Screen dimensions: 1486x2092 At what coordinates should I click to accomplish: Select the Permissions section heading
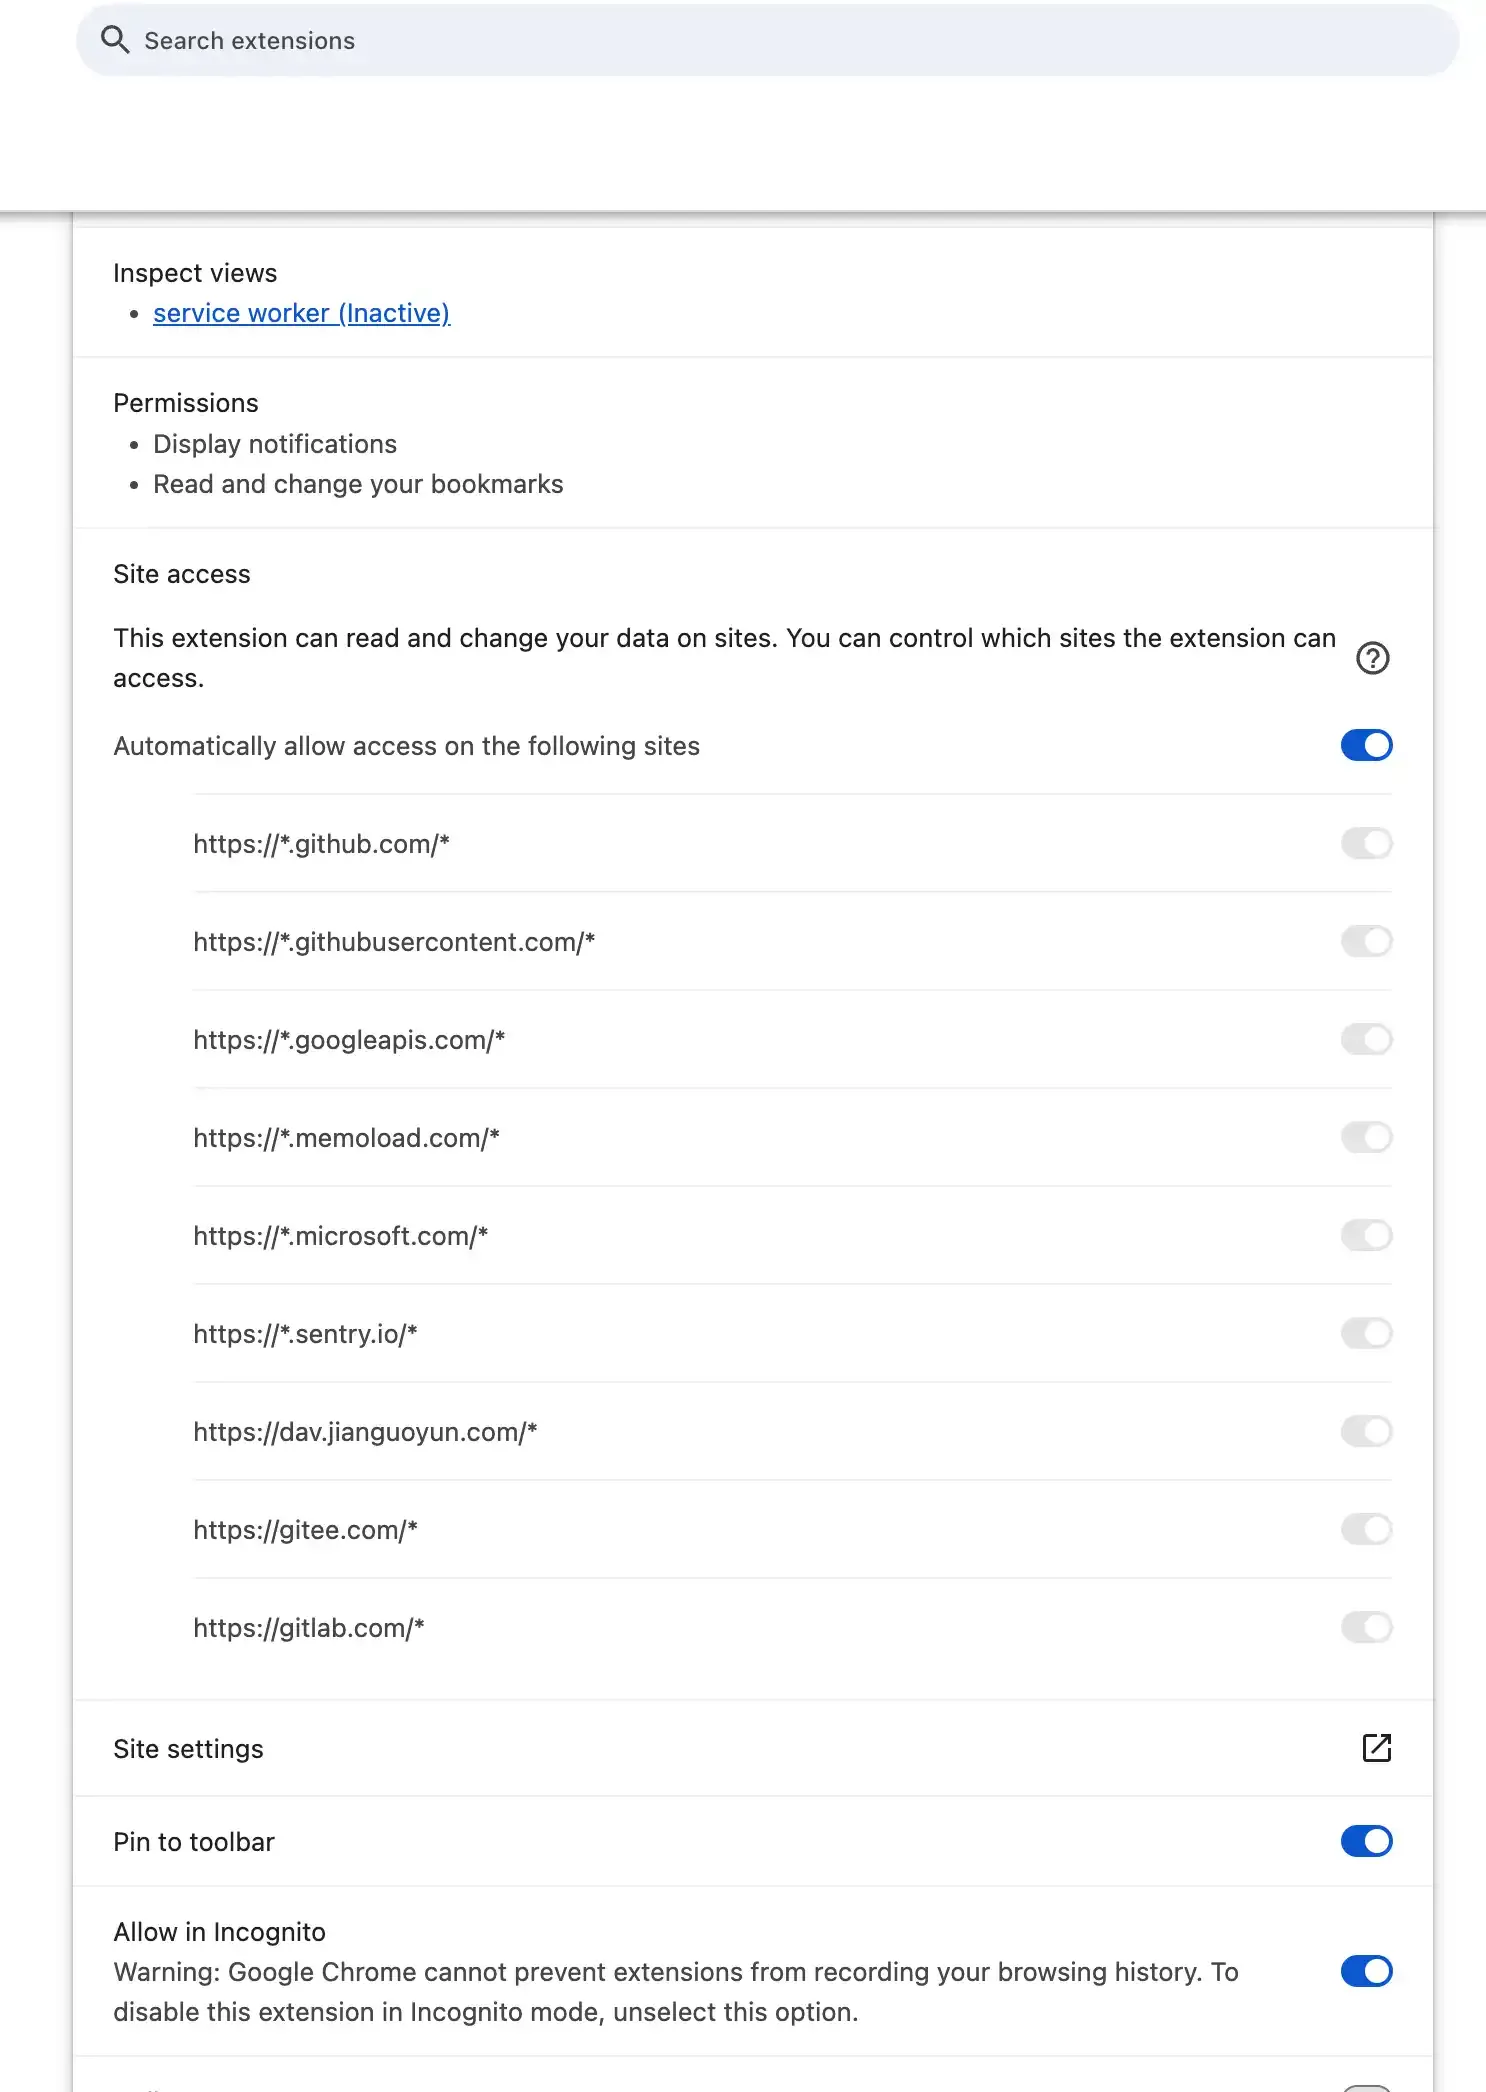pos(186,402)
